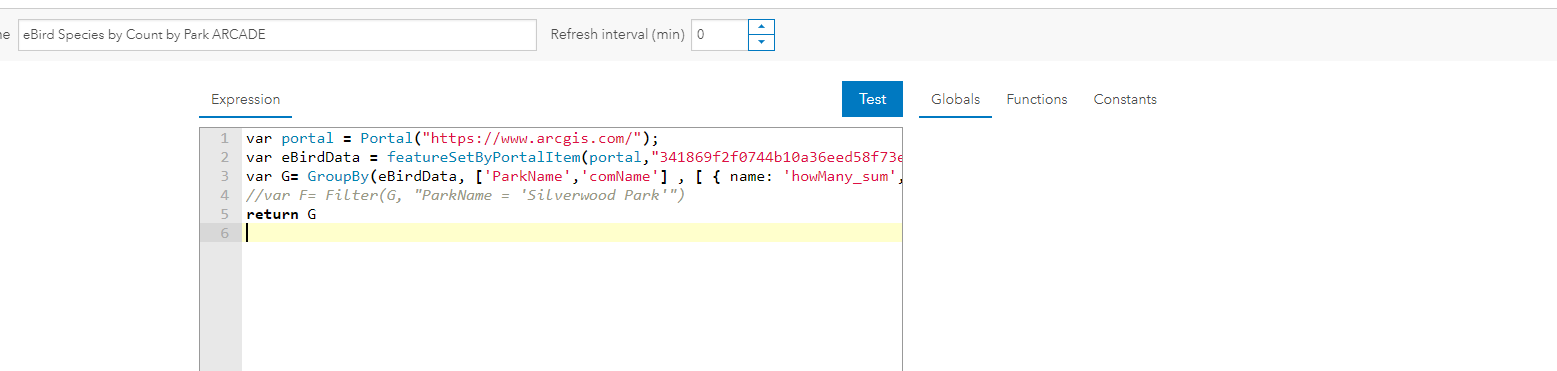
Task: Click line number 5 in gutter
Action: 224,214
